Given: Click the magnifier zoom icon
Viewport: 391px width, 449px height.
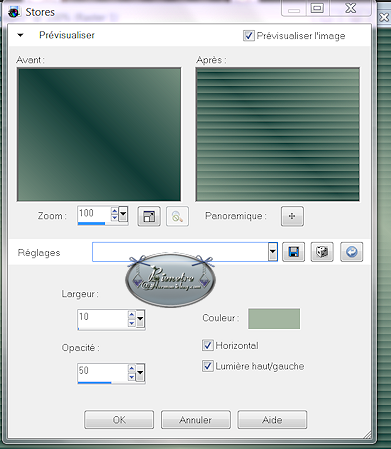Looking at the screenshot, I should click(x=177, y=216).
